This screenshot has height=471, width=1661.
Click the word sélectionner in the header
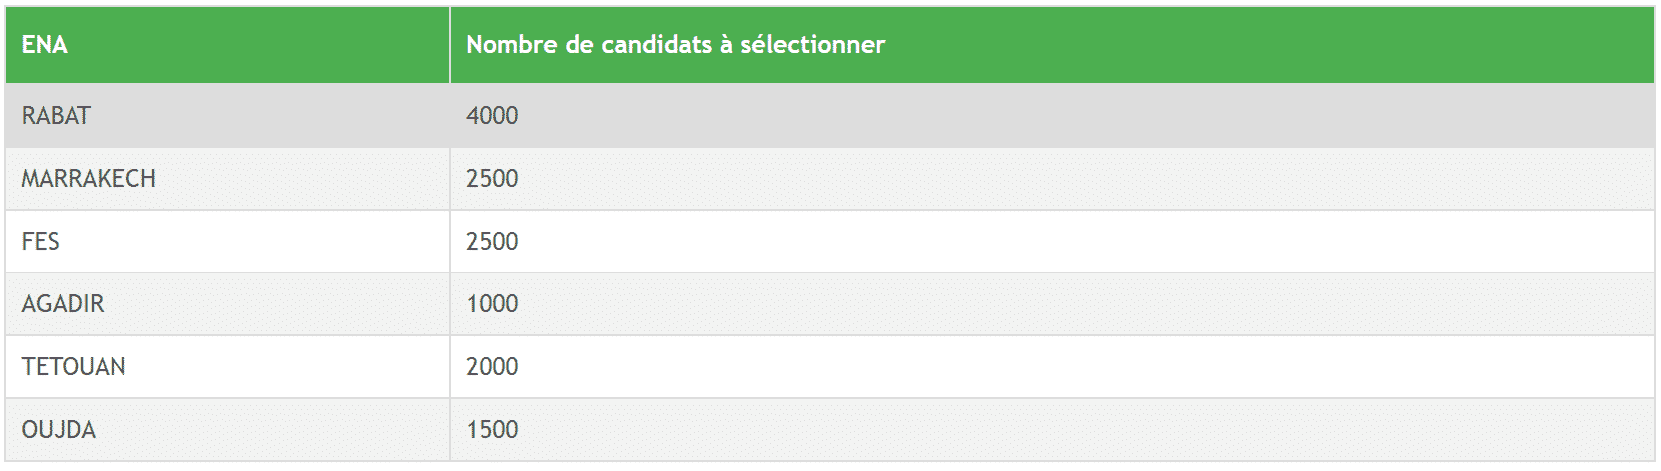(x=812, y=45)
